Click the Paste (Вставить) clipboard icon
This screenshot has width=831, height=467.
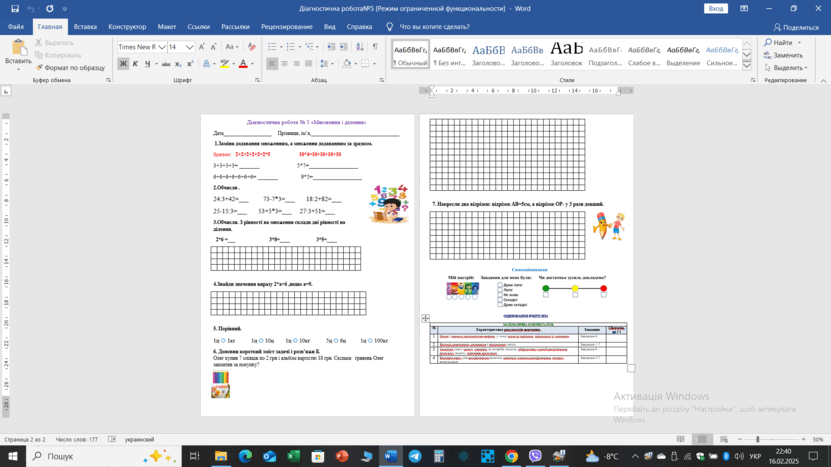[x=18, y=48]
